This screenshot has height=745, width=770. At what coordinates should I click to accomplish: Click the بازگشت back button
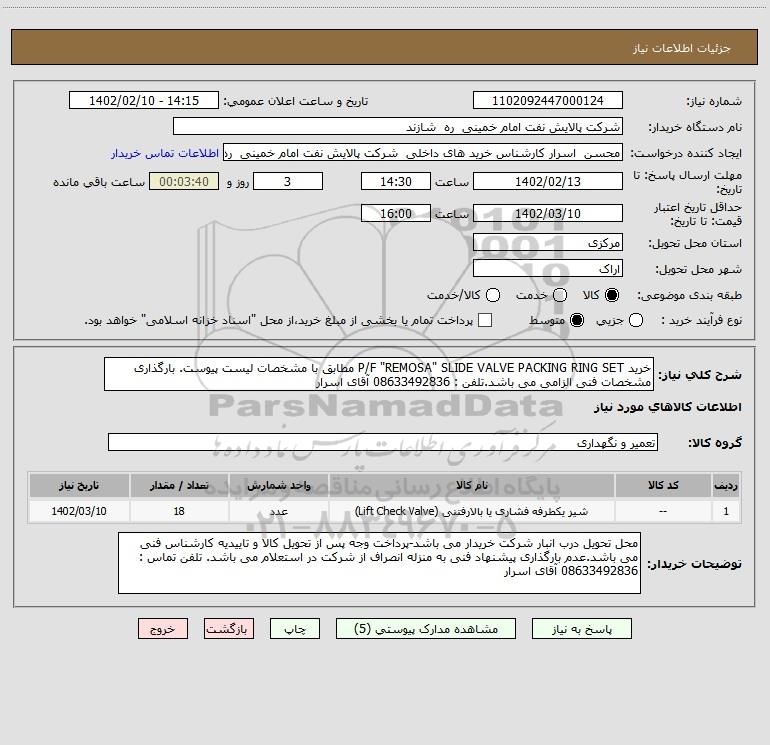(x=229, y=629)
